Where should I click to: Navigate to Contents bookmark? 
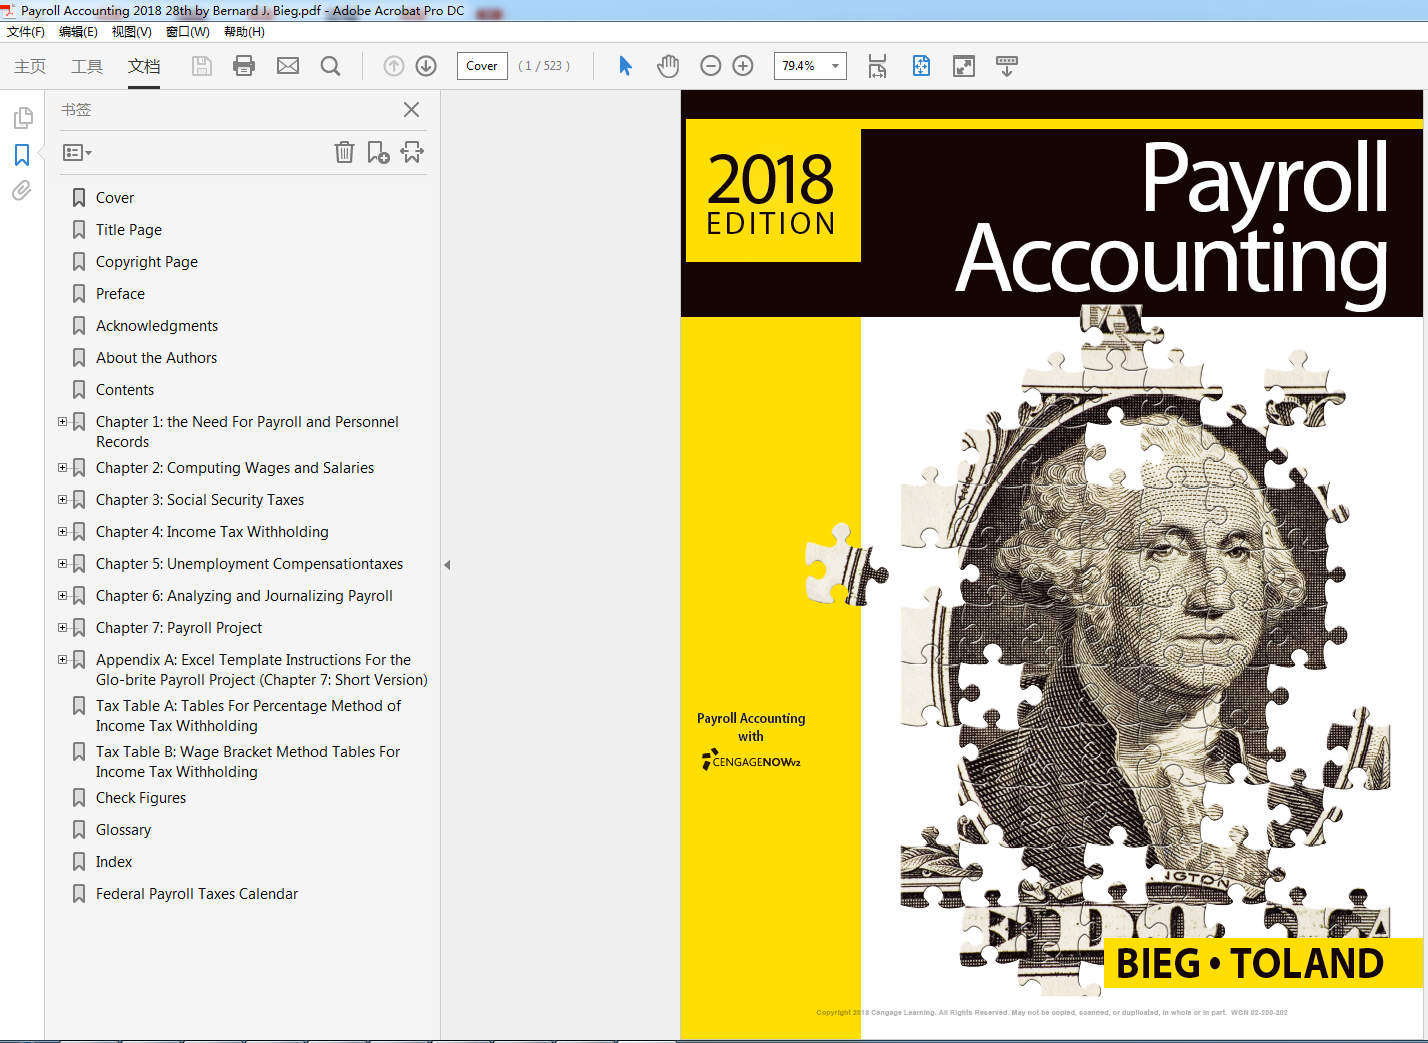125,390
